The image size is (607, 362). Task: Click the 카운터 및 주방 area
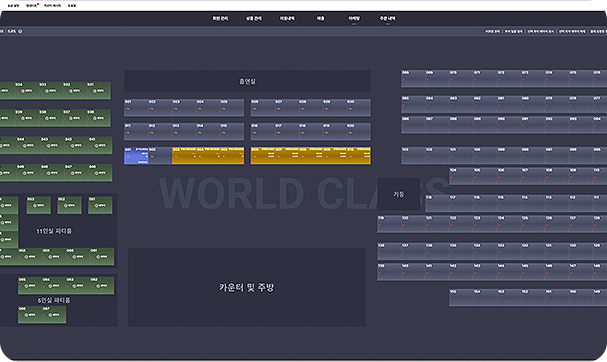pos(247,287)
